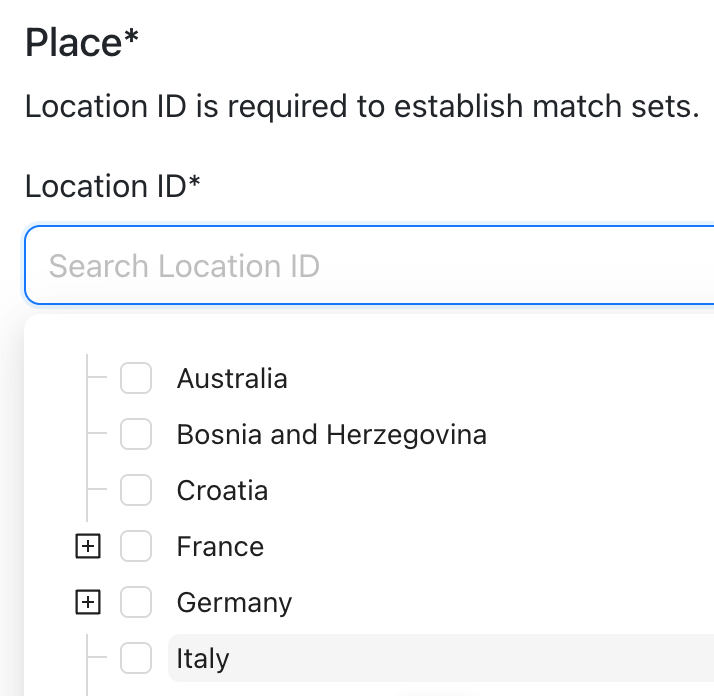Select the France checkbox

coord(136,547)
